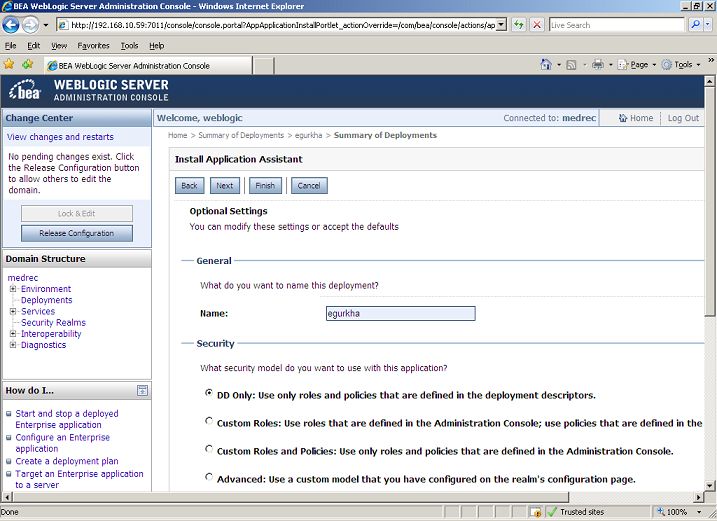Open Deployments in Domain Structure

point(47,300)
